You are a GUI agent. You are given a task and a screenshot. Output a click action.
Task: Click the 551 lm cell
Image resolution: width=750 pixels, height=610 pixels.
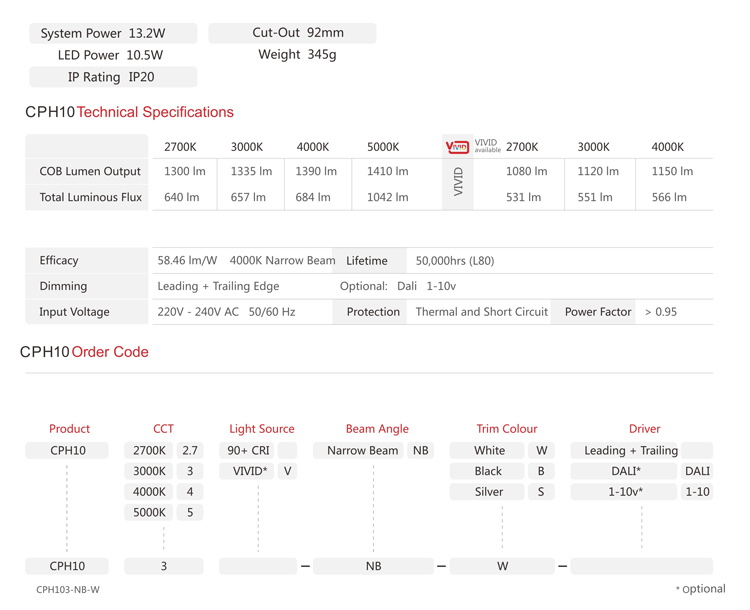(x=595, y=197)
